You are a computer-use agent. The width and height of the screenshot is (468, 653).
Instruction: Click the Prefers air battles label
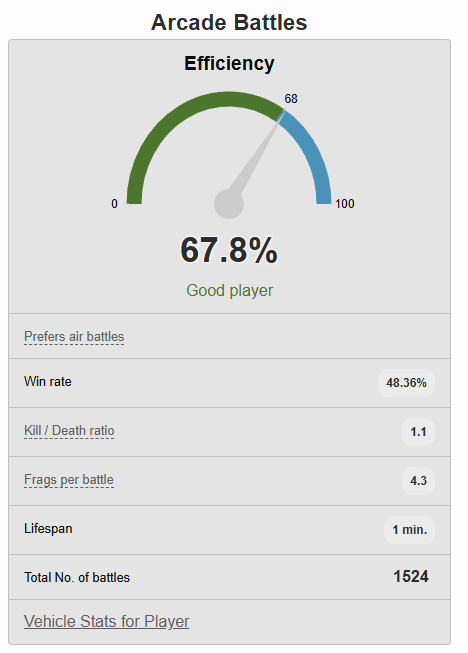coord(74,336)
